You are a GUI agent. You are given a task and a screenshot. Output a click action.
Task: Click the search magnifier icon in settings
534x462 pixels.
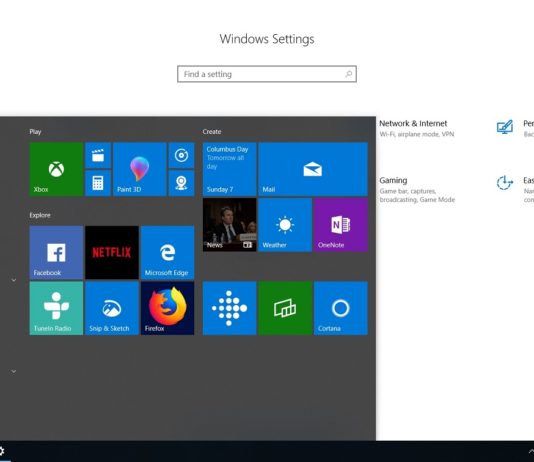[348, 74]
